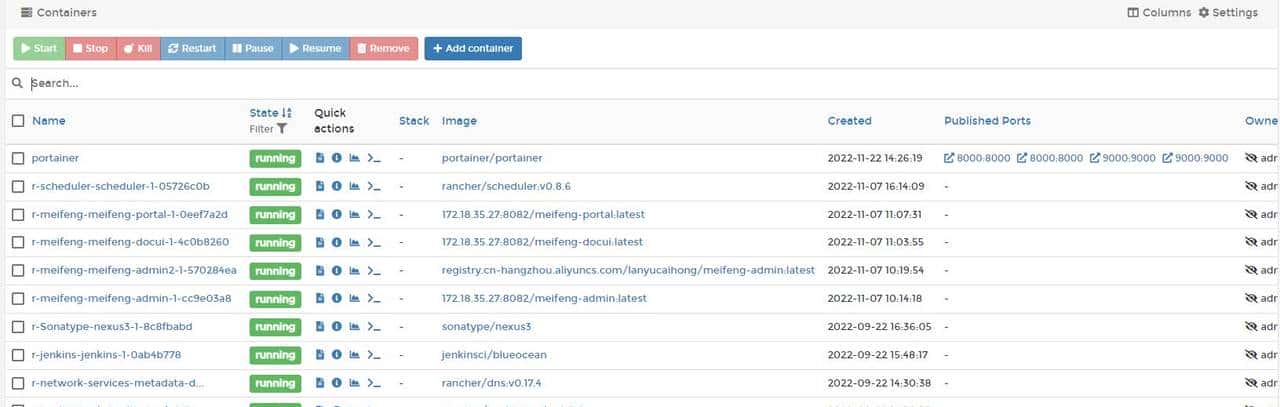Click the Stop button

pyautogui.click(x=90, y=48)
